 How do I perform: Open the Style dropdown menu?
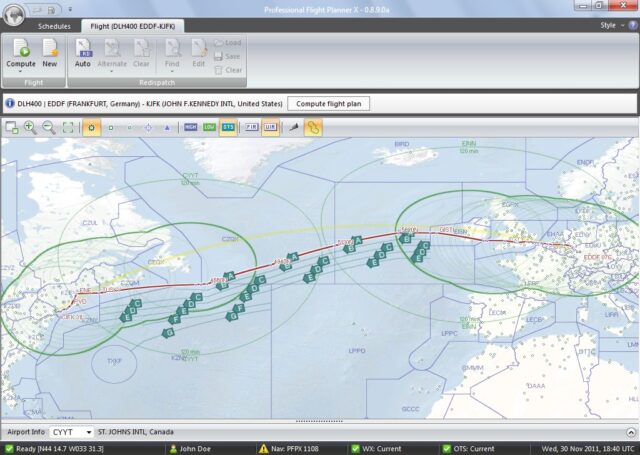(611, 24)
